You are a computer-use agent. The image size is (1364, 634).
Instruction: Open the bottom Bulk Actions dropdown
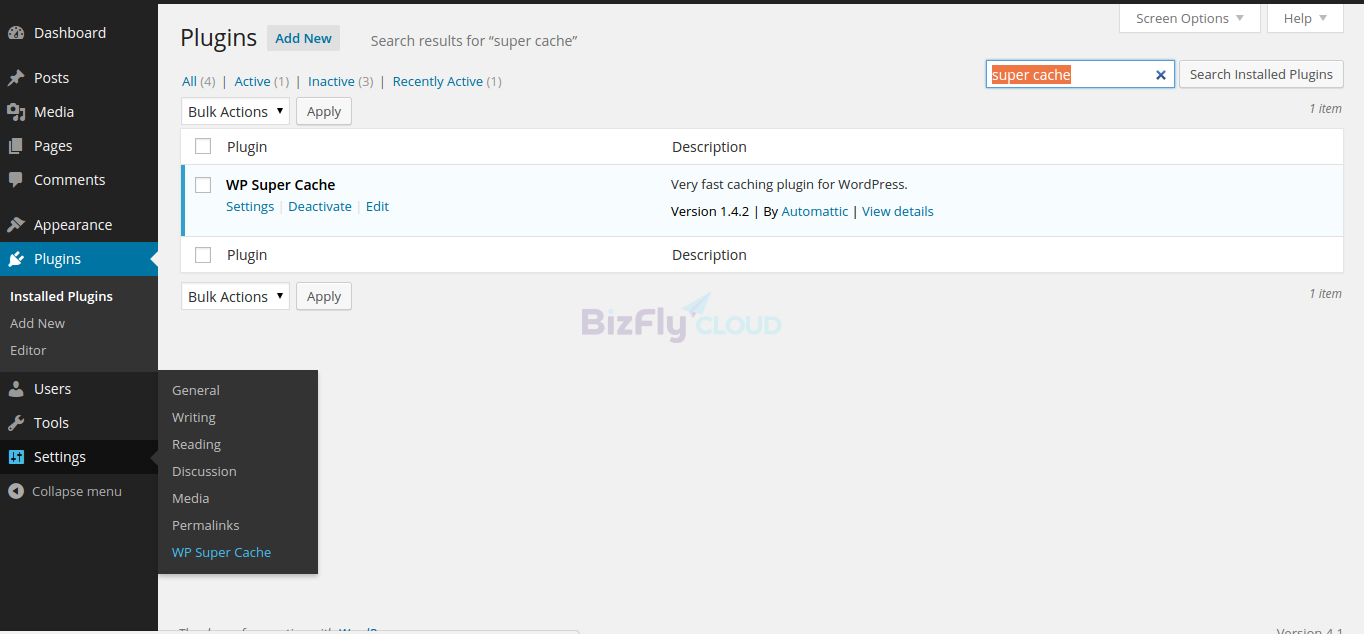click(235, 296)
